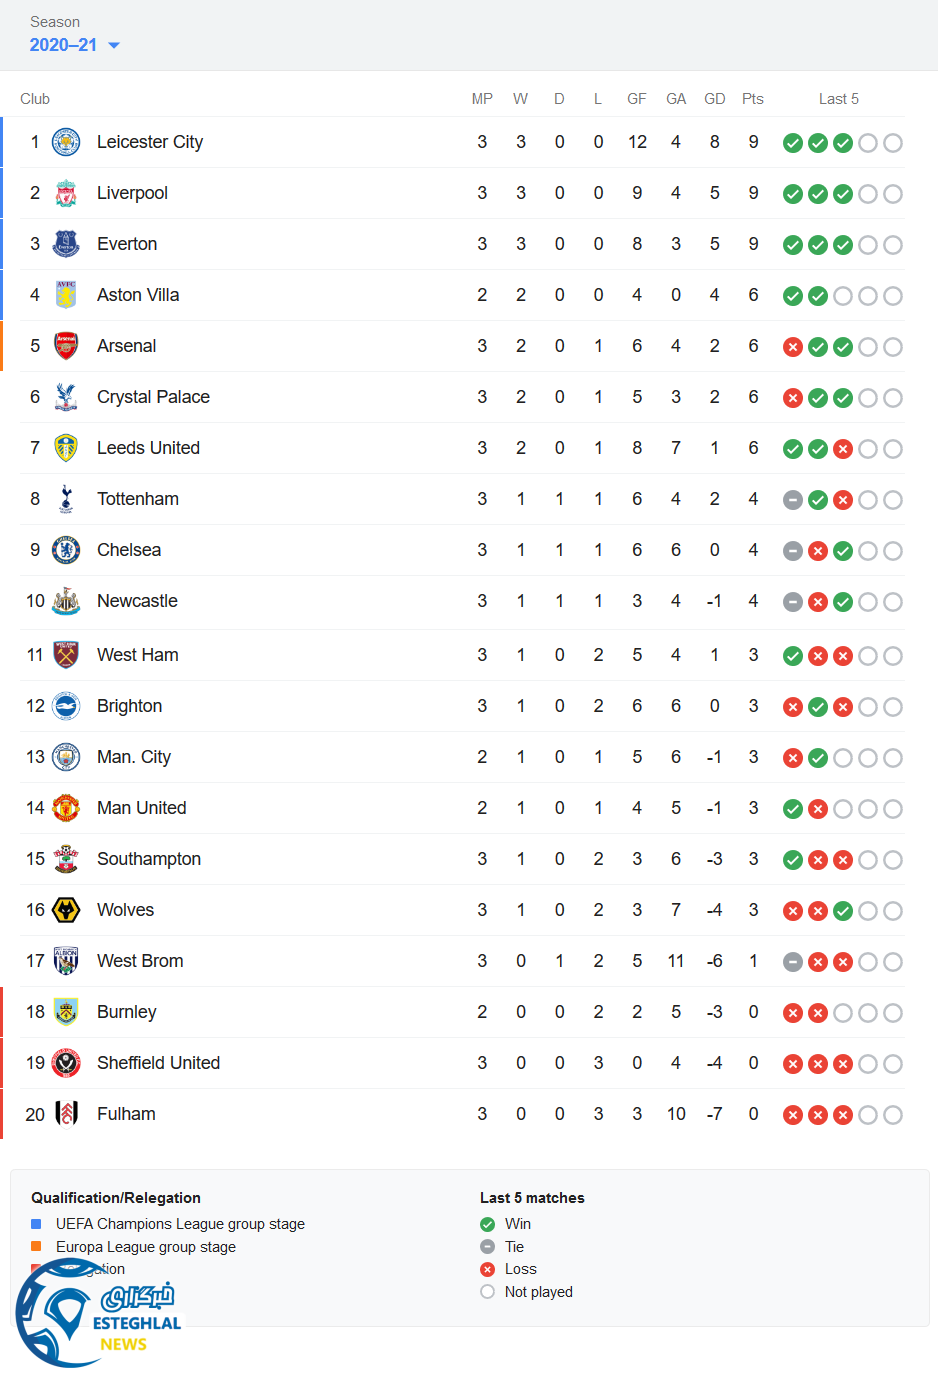
Task: Click the Arsenal club crest
Action: point(66,346)
